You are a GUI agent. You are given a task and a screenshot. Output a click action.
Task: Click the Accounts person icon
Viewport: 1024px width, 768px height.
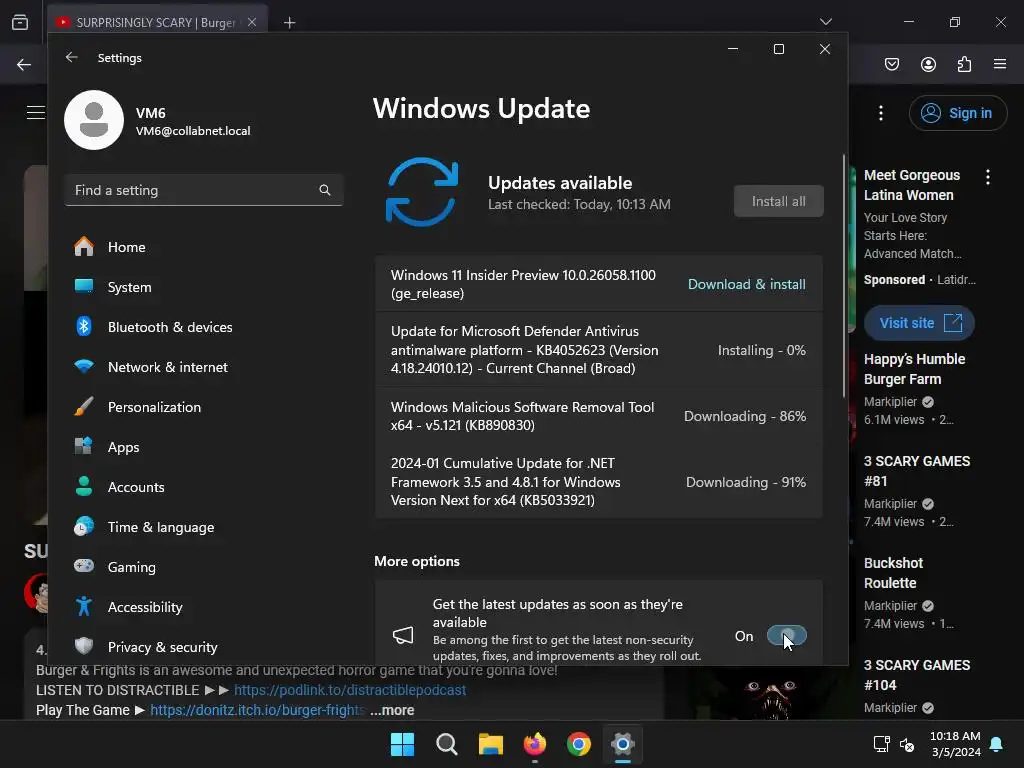[x=84, y=487]
